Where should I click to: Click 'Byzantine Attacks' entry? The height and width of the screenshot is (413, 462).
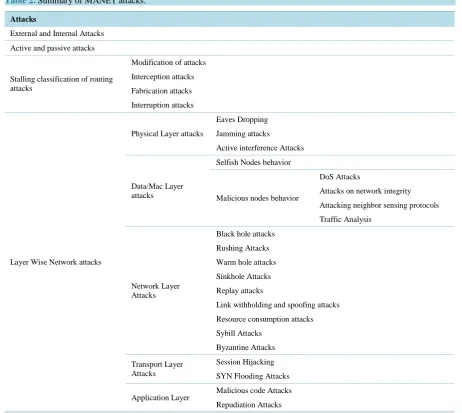245,347
